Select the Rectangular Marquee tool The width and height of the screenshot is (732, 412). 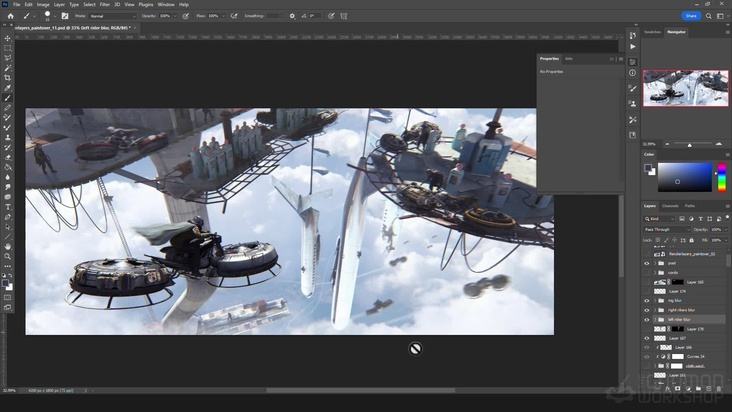[x=7, y=48]
